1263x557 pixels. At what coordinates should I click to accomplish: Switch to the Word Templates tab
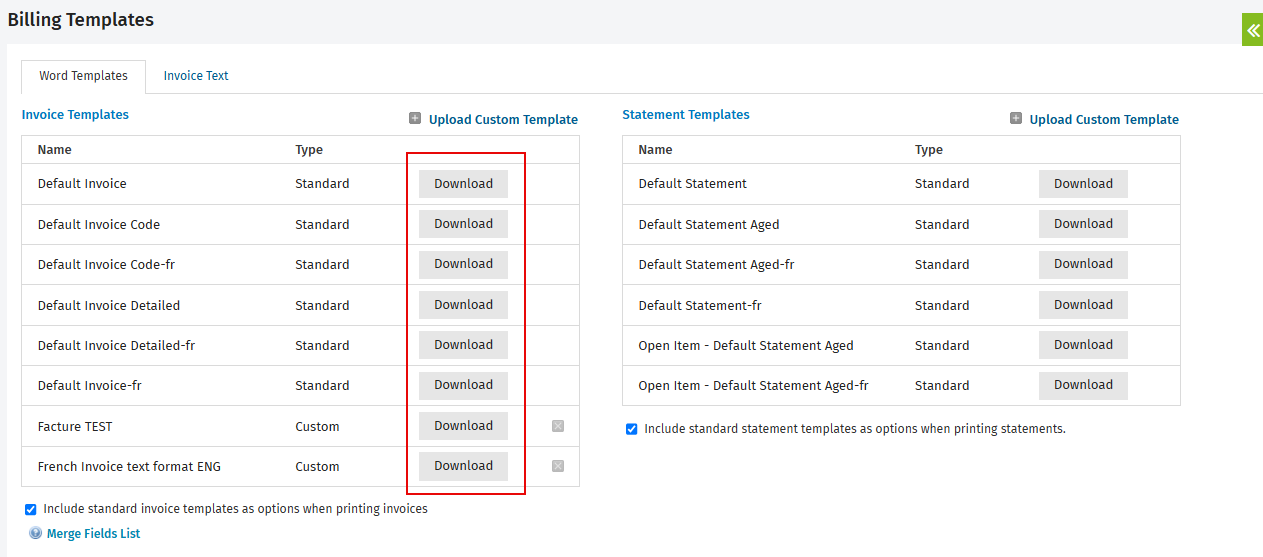click(84, 76)
